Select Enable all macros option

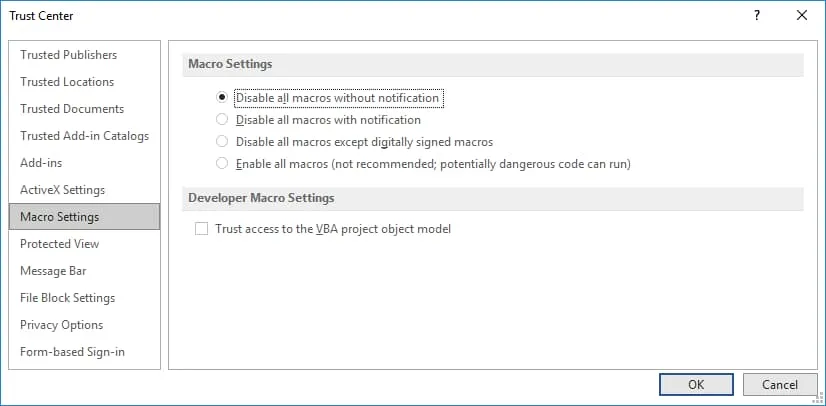[222, 164]
